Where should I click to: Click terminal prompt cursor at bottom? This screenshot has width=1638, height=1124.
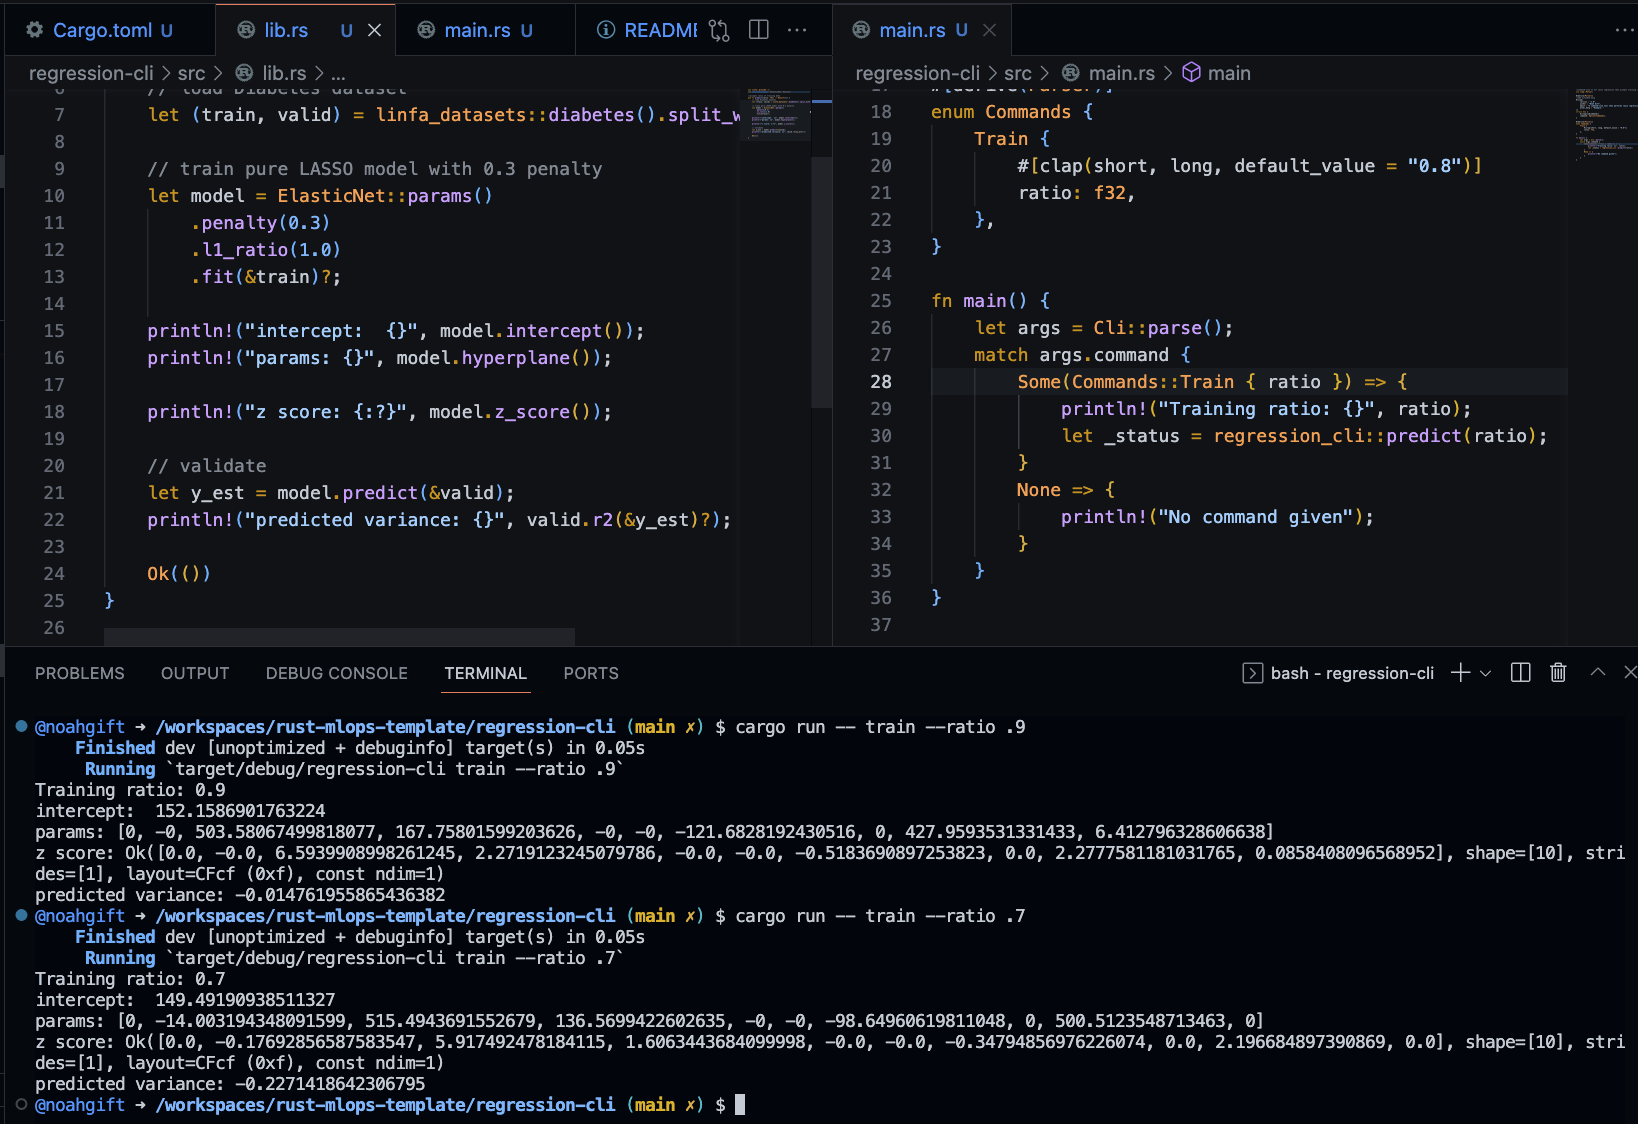click(x=740, y=1105)
